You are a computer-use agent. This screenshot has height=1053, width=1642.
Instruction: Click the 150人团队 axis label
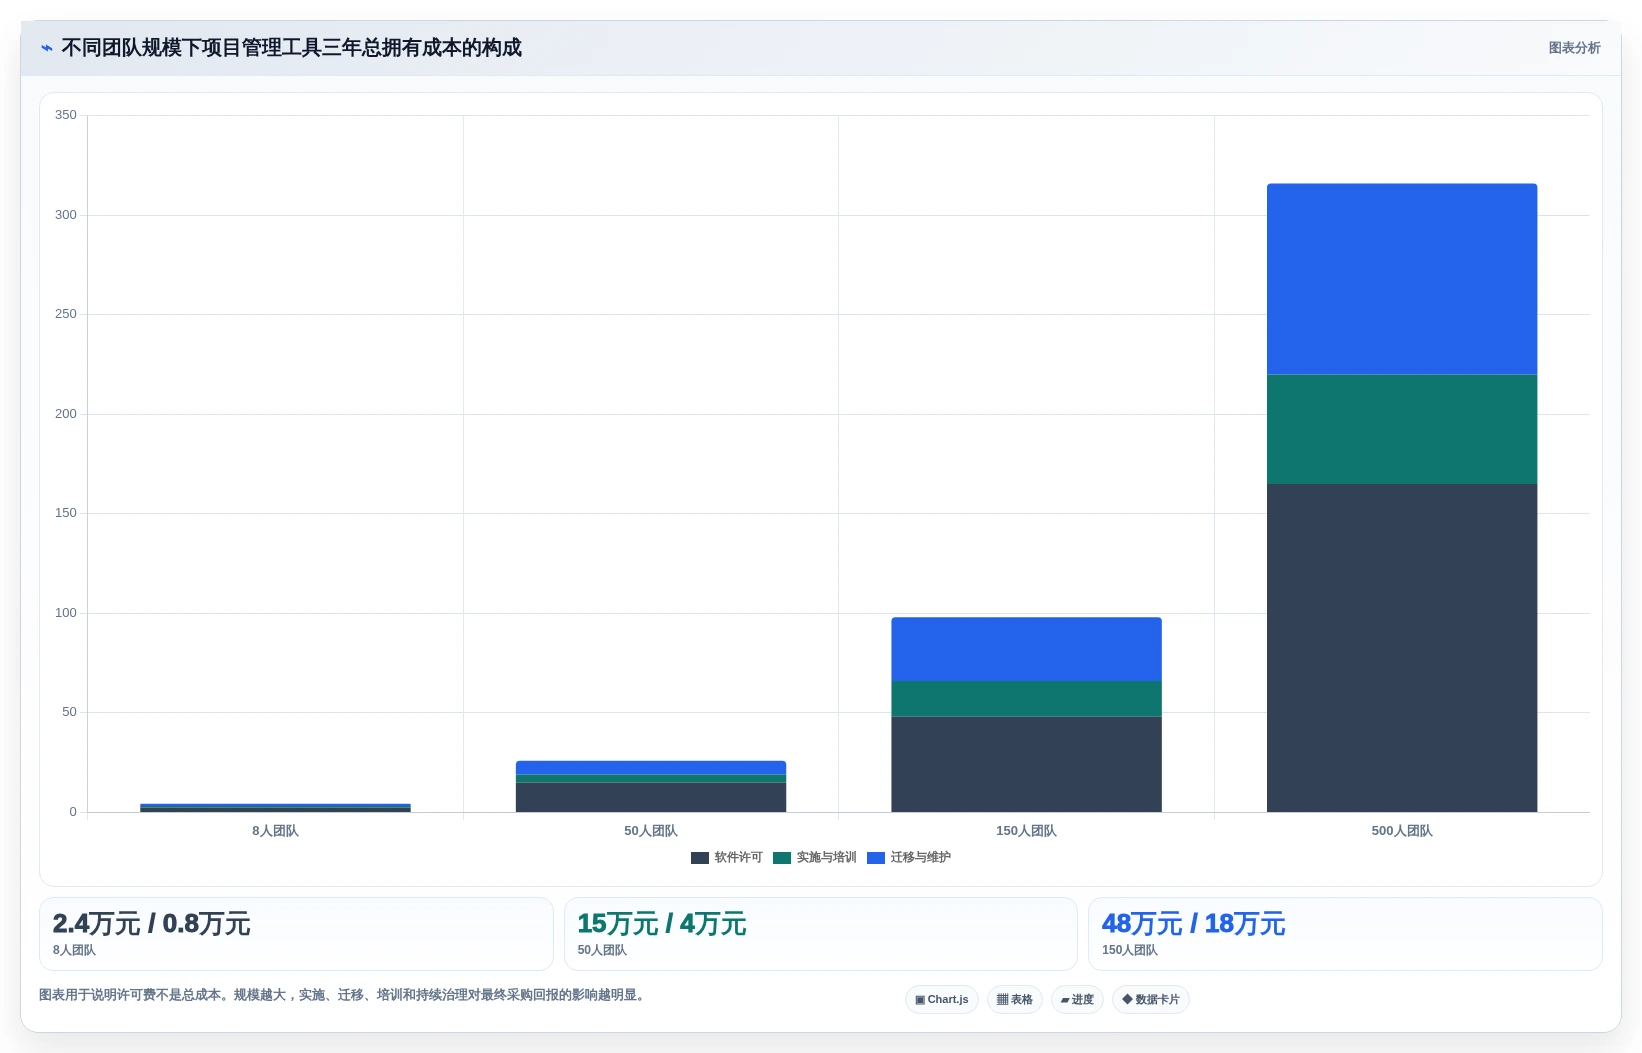click(1026, 831)
